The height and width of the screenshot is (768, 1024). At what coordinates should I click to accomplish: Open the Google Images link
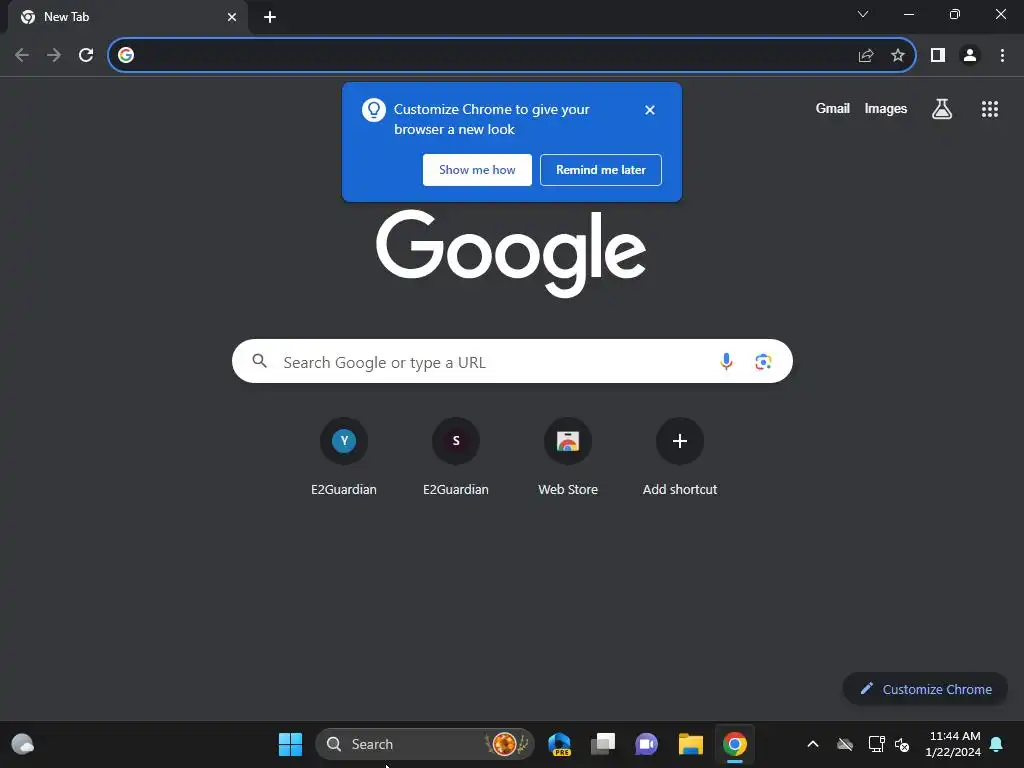click(886, 108)
